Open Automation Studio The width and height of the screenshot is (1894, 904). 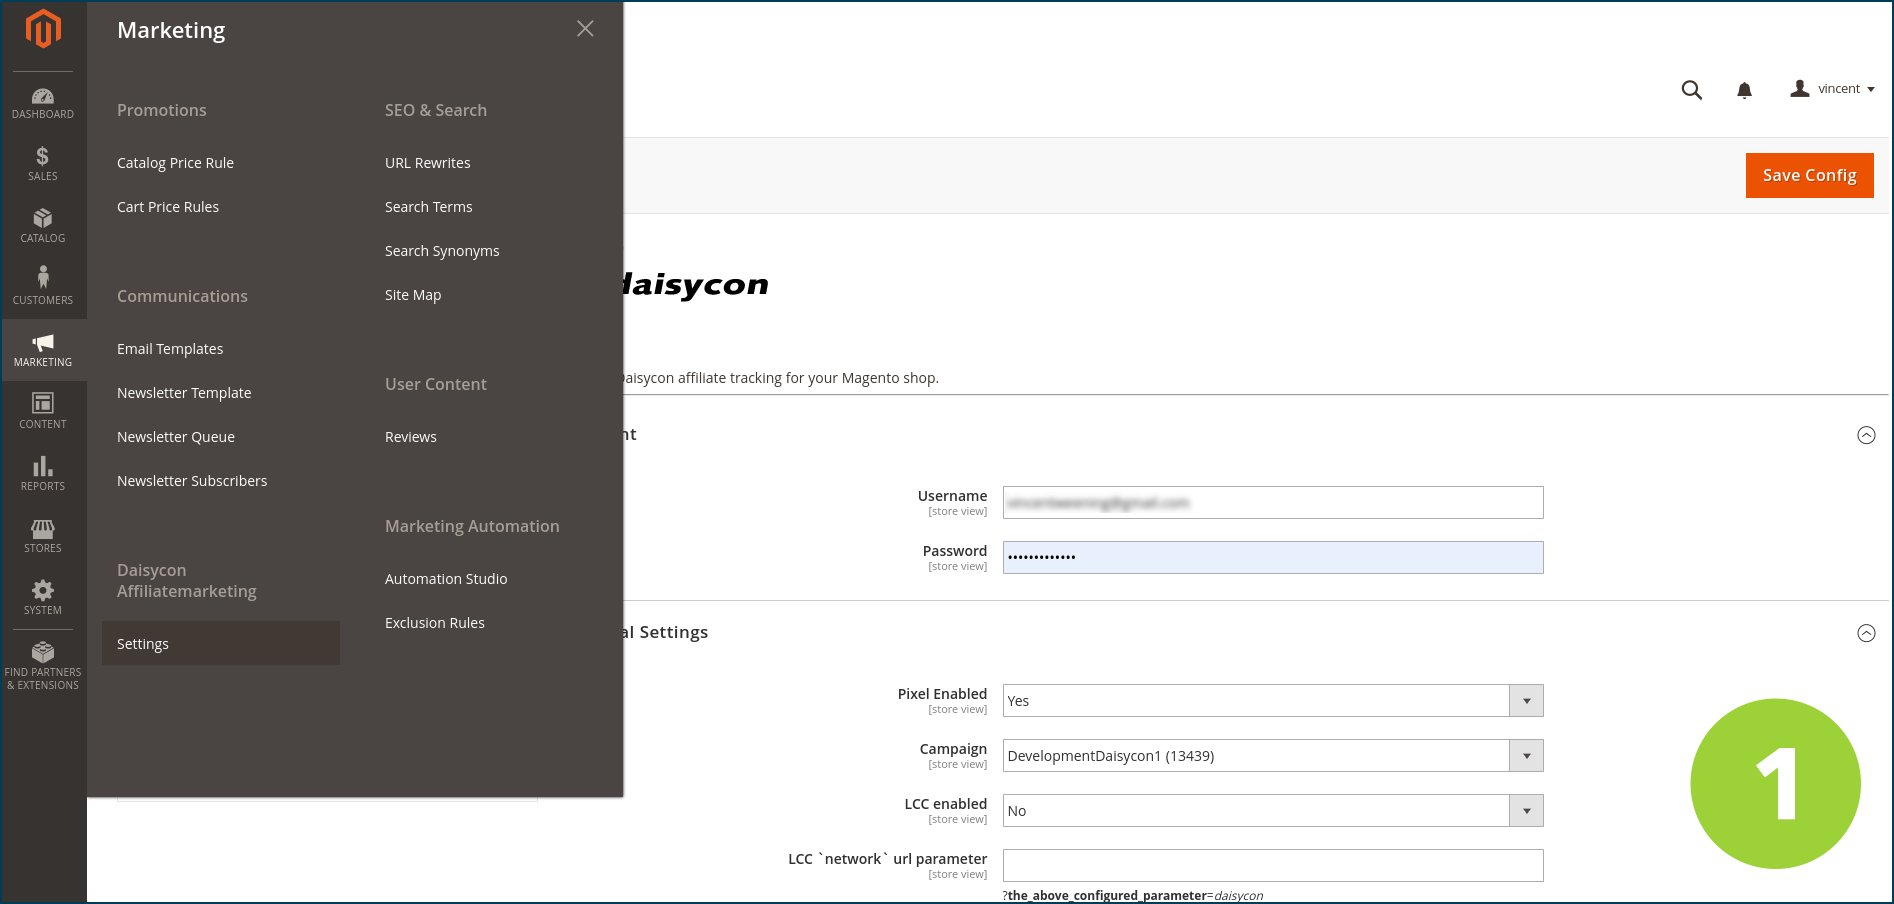(x=446, y=579)
